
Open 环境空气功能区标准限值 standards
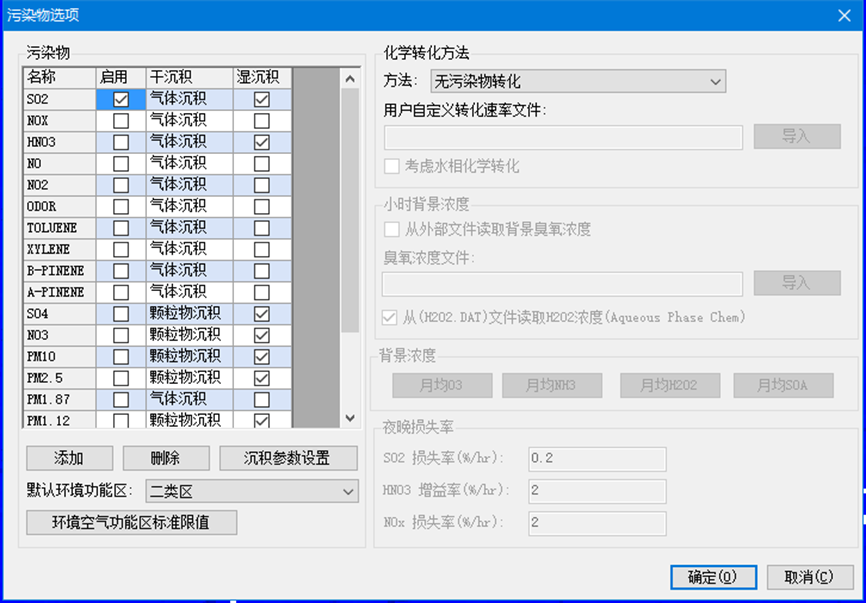(x=131, y=522)
